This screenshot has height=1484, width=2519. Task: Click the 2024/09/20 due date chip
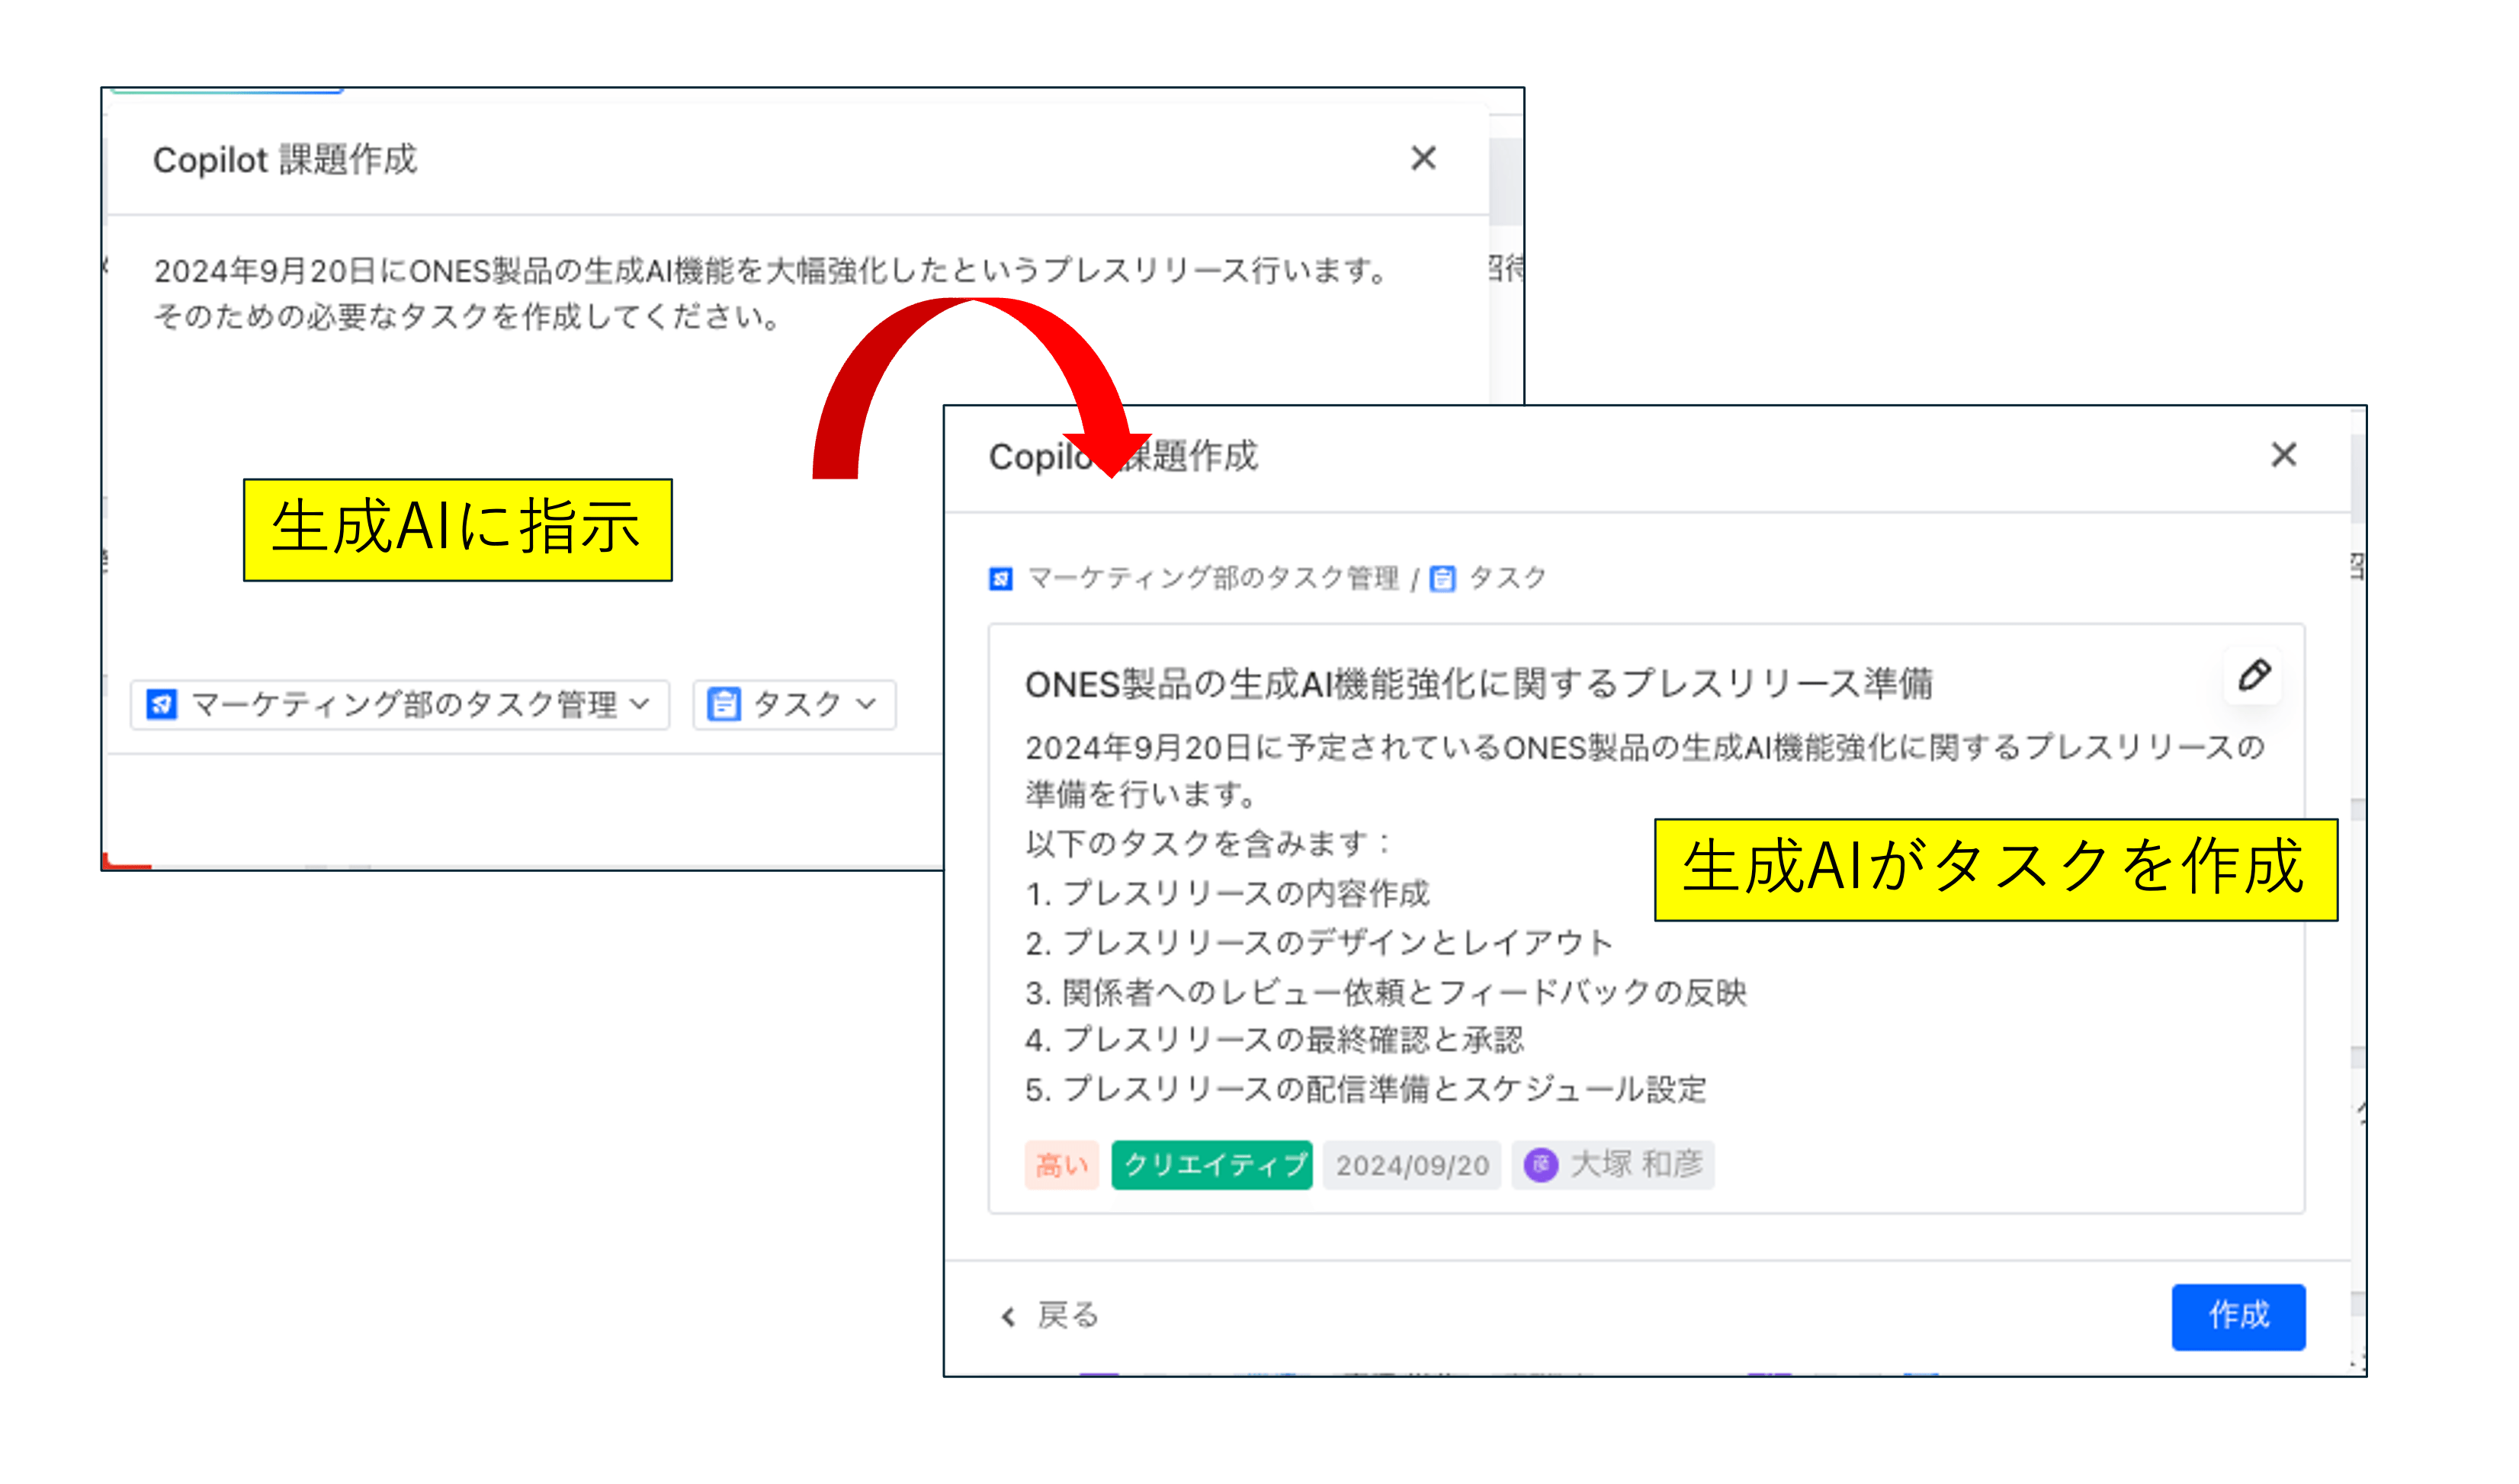click(1412, 1164)
